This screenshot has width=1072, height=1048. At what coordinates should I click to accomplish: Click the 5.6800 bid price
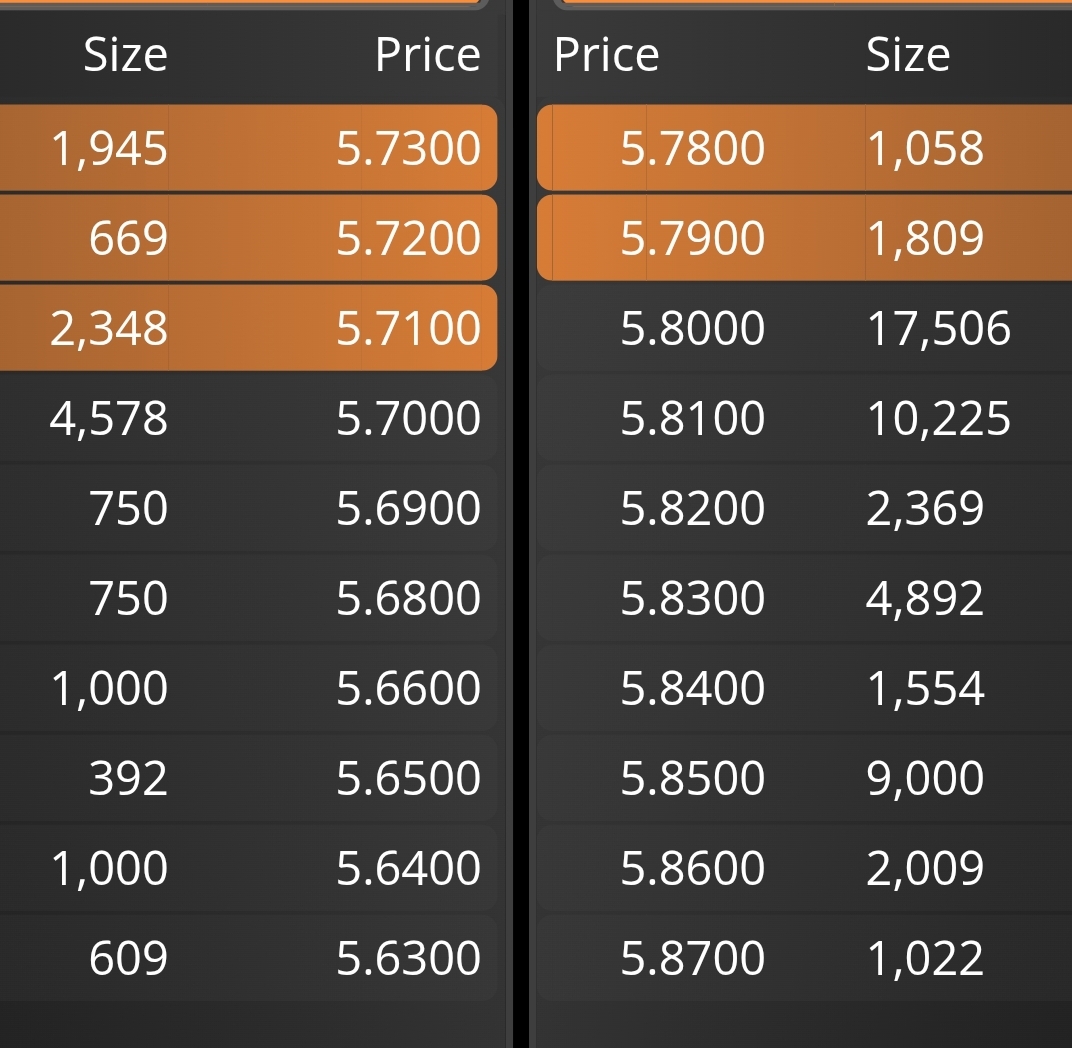point(408,598)
